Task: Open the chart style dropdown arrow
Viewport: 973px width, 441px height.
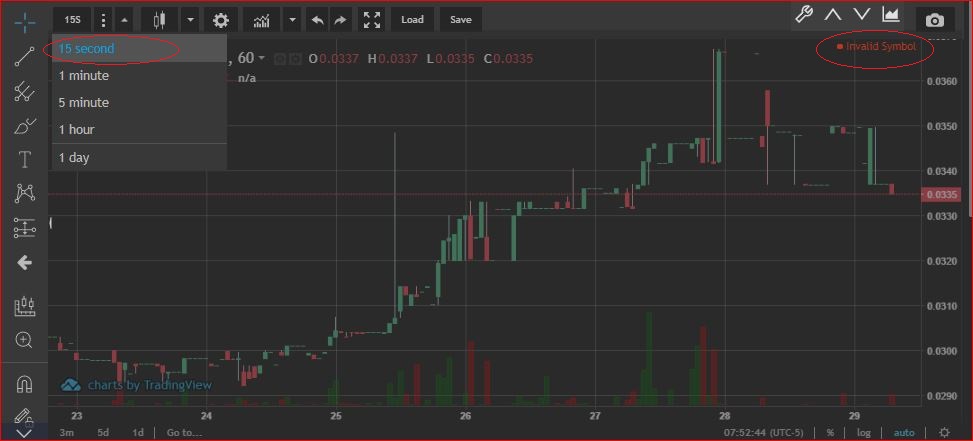Action: pos(191,20)
